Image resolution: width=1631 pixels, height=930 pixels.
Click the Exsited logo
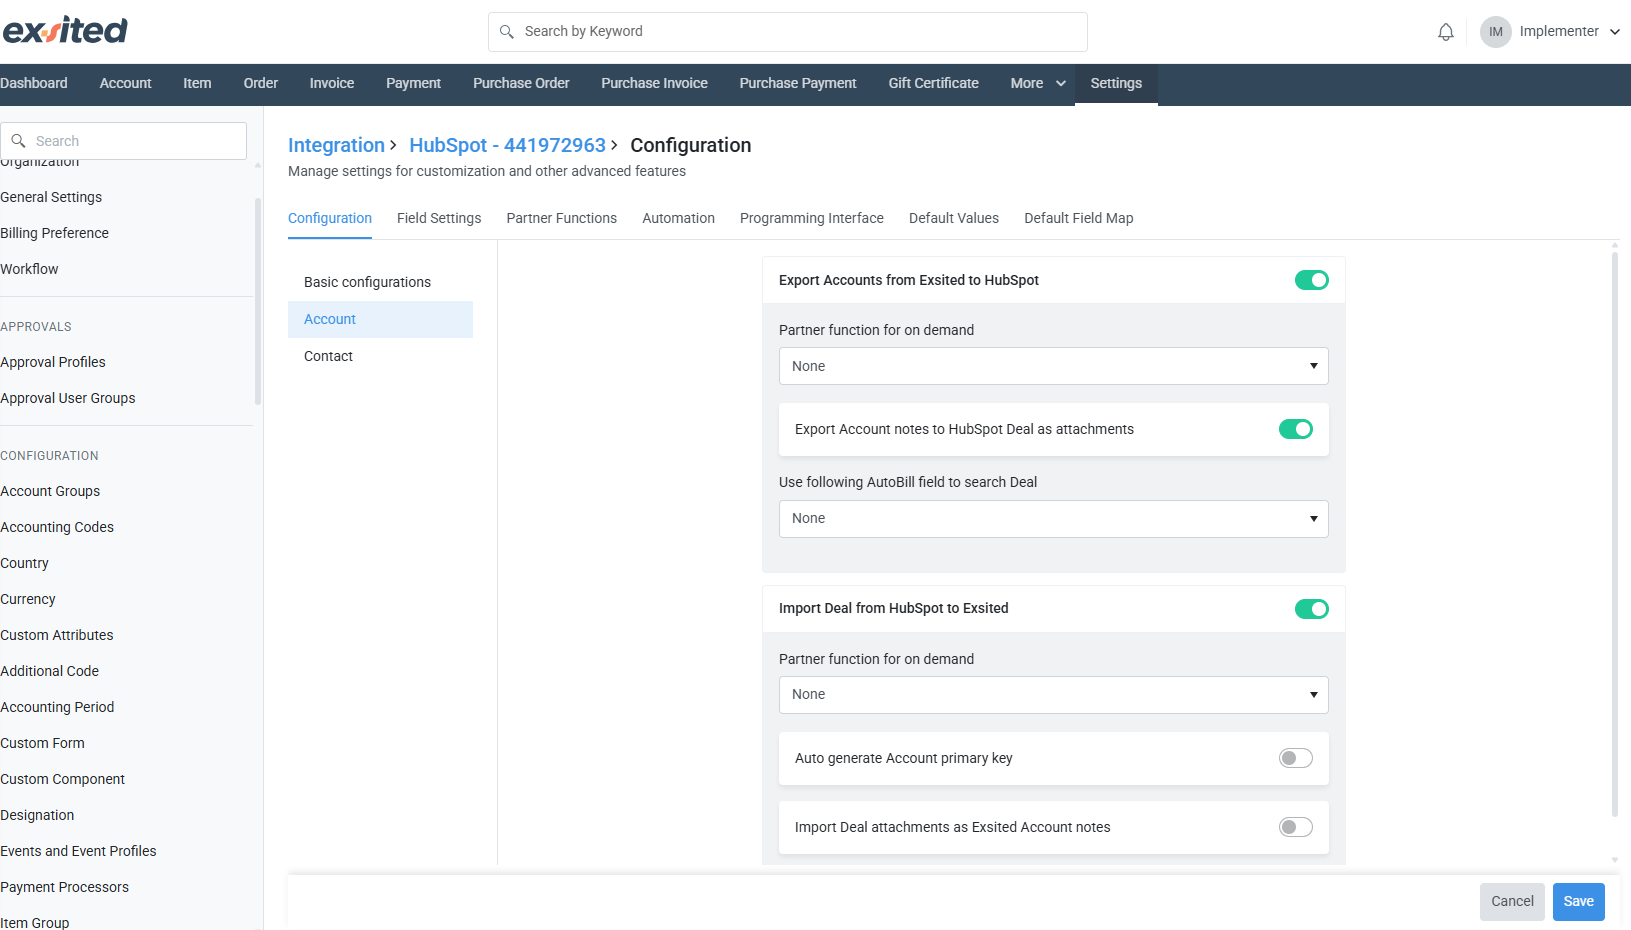tap(65, 30)
